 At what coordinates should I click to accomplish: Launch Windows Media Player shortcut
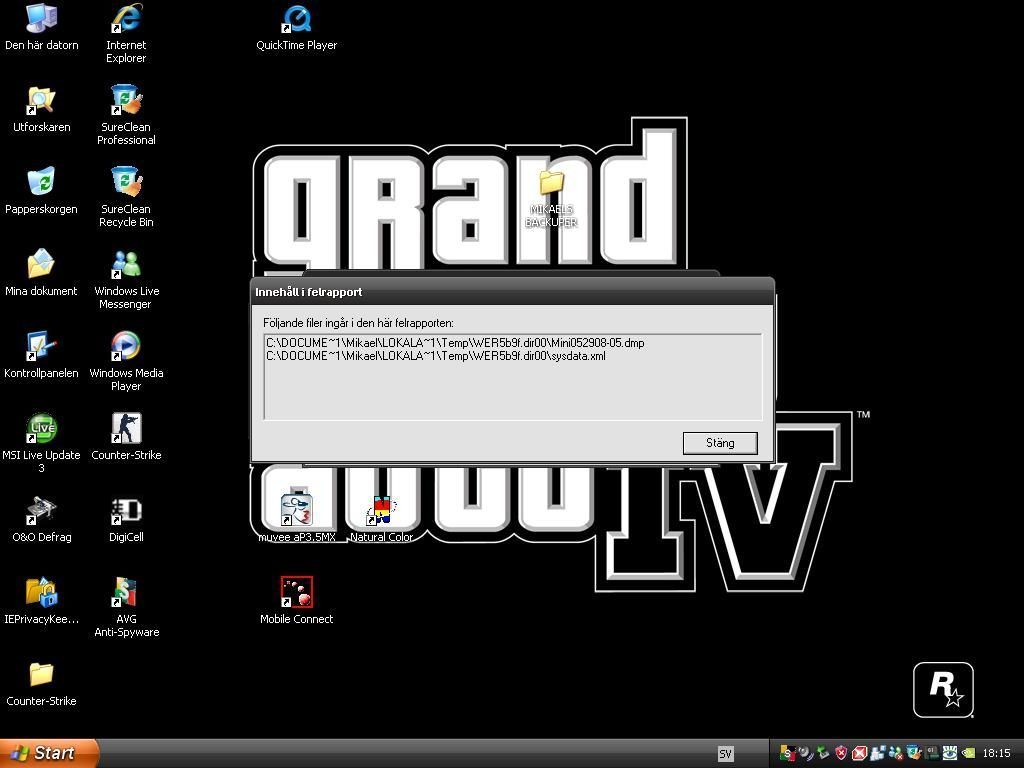pos(126,360)
